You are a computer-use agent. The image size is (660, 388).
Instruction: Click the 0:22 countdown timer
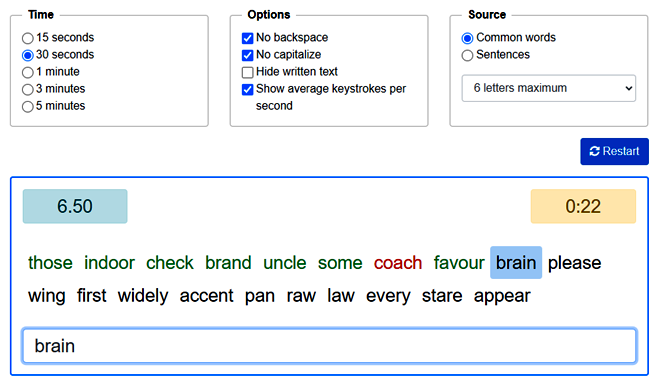pyautogui.click(x=583, y=206)
